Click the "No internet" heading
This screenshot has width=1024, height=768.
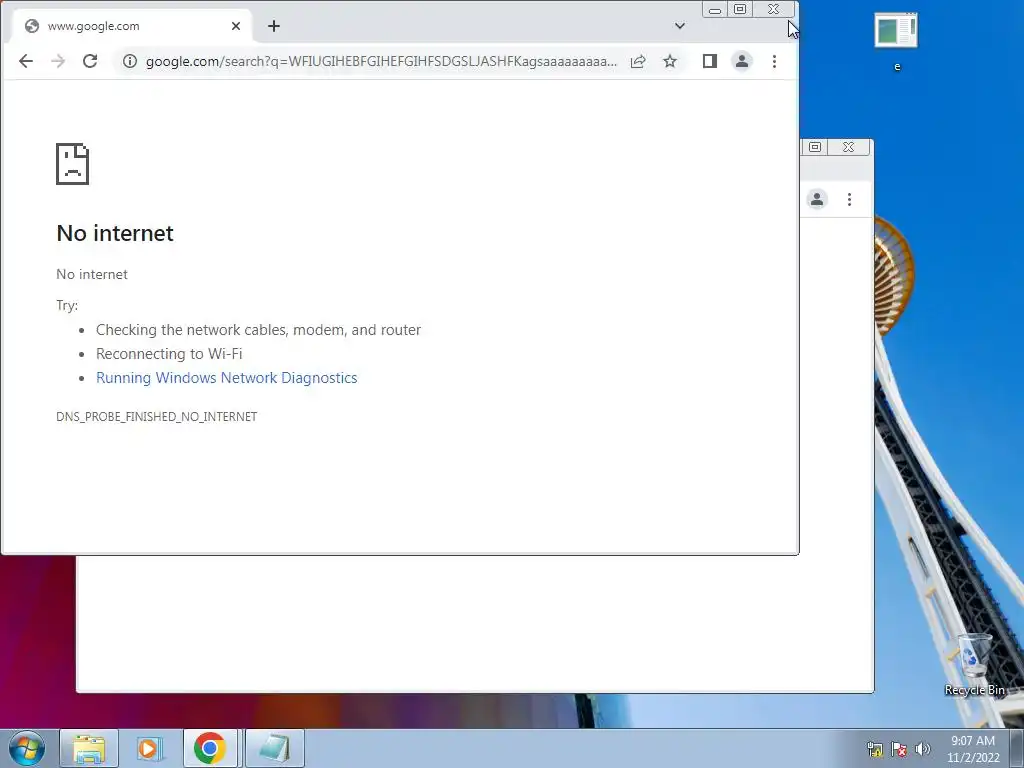click(115, 233)
